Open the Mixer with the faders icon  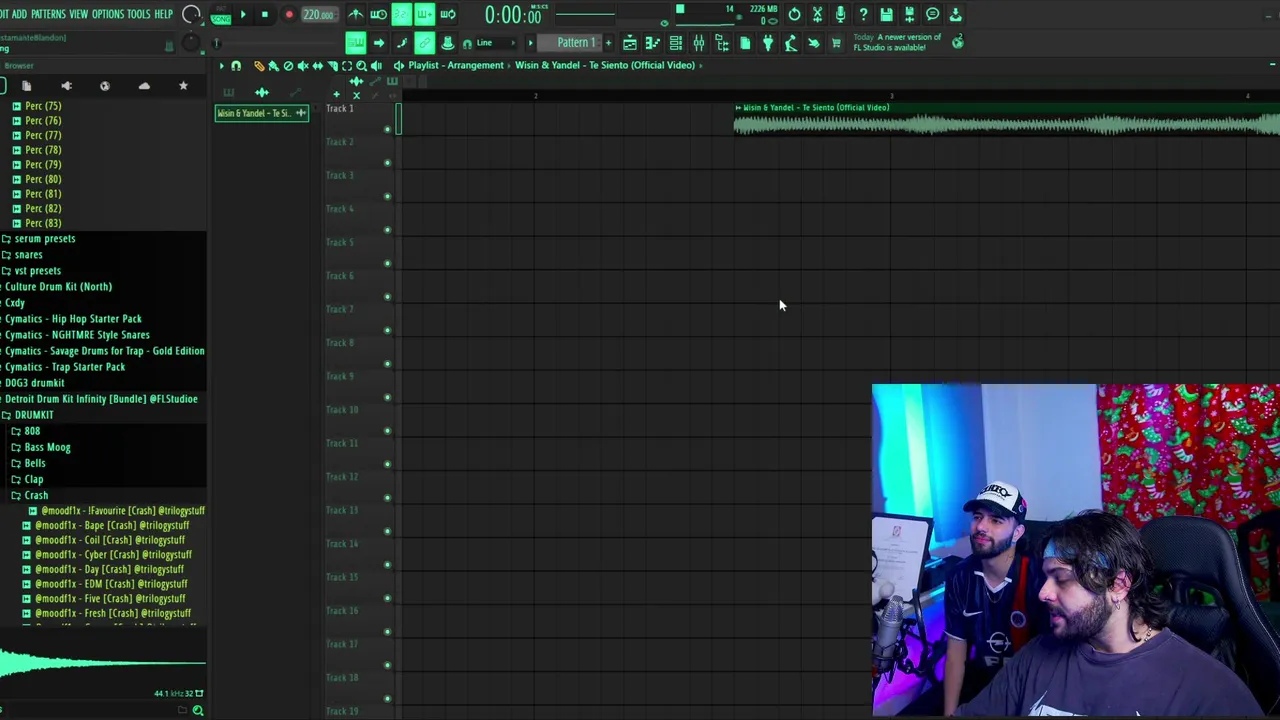click(698, 43)
